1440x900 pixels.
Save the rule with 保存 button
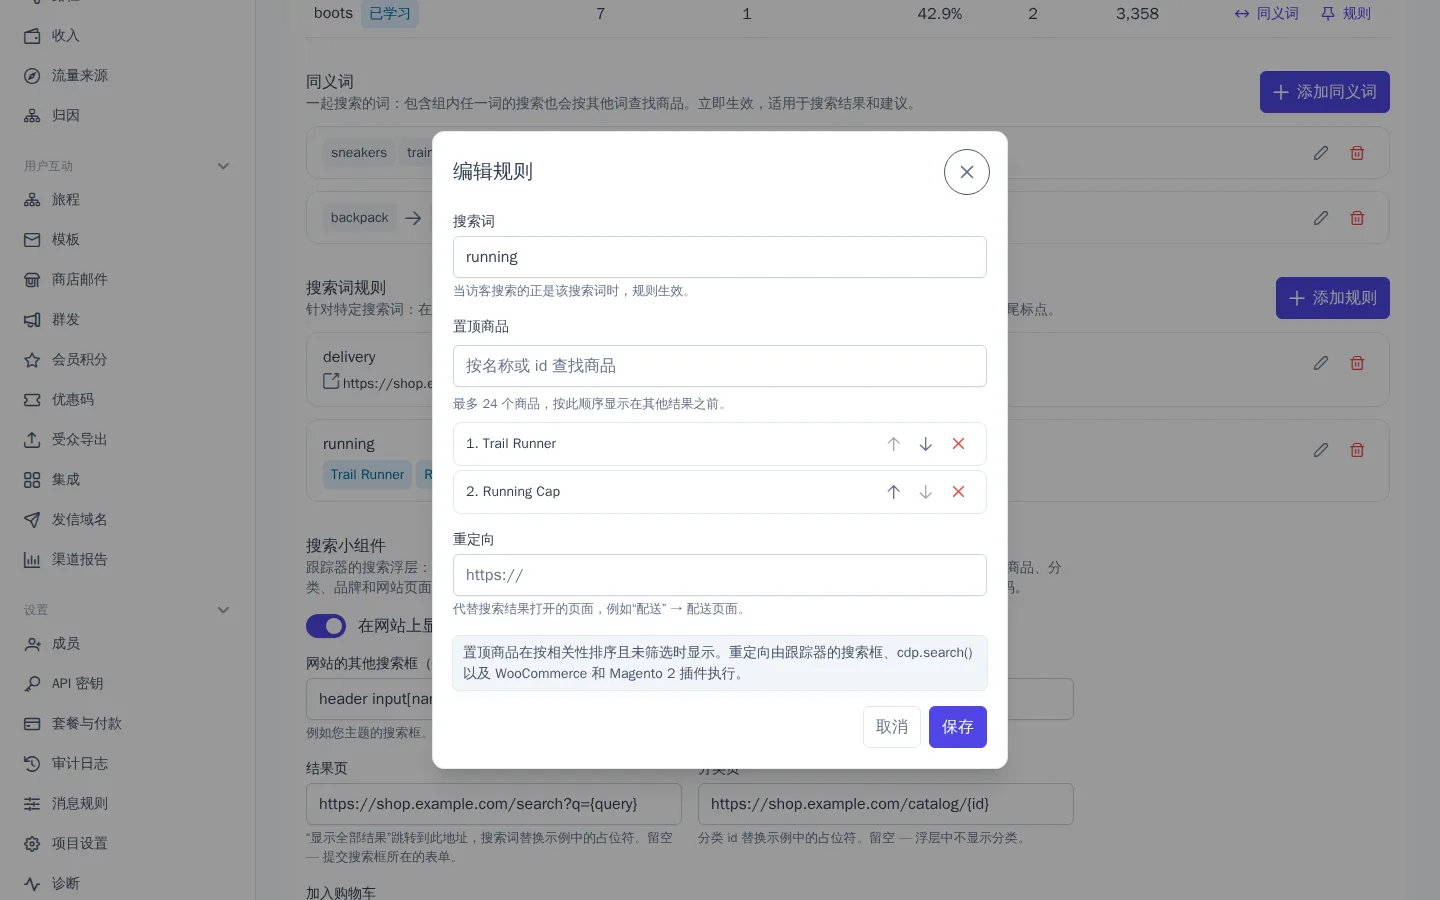[x=958, y=727]
